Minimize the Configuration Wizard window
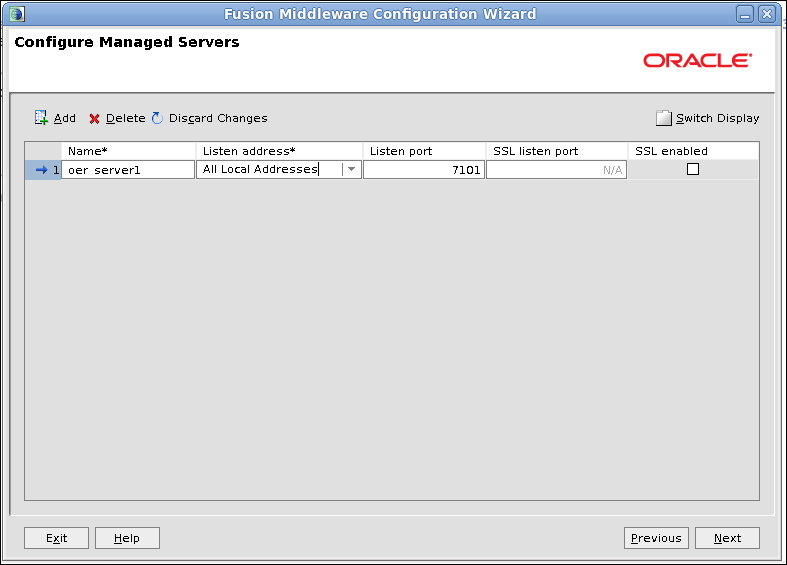The height and width of the screenshot is (565, 787). click(x=745, y=14)
